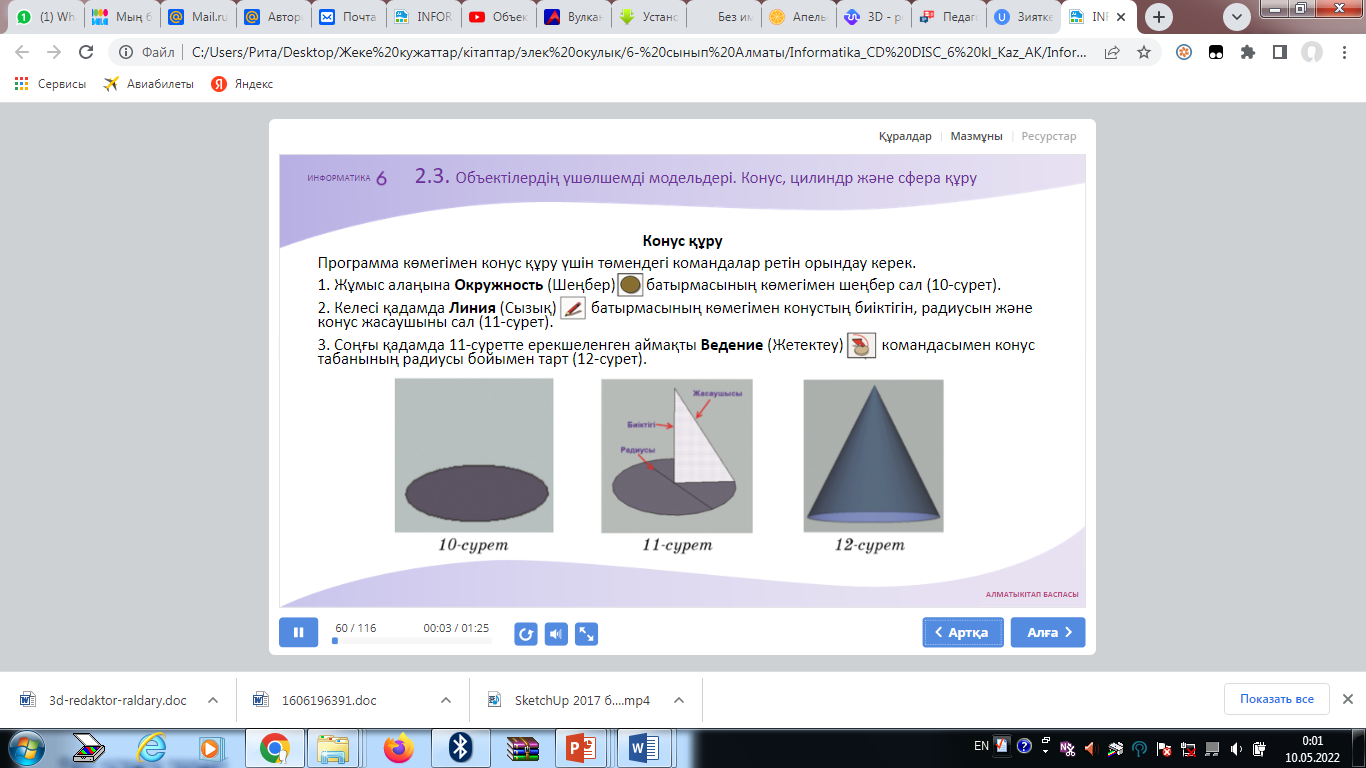Click the 10-сурет circle image
The image size is (1366, 768).
coord(474,456)
